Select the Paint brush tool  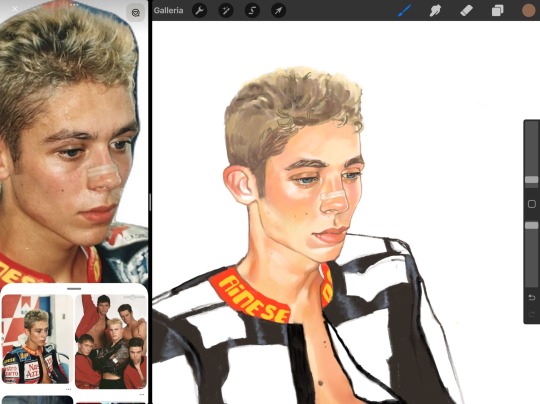click(x=405, y=11)
